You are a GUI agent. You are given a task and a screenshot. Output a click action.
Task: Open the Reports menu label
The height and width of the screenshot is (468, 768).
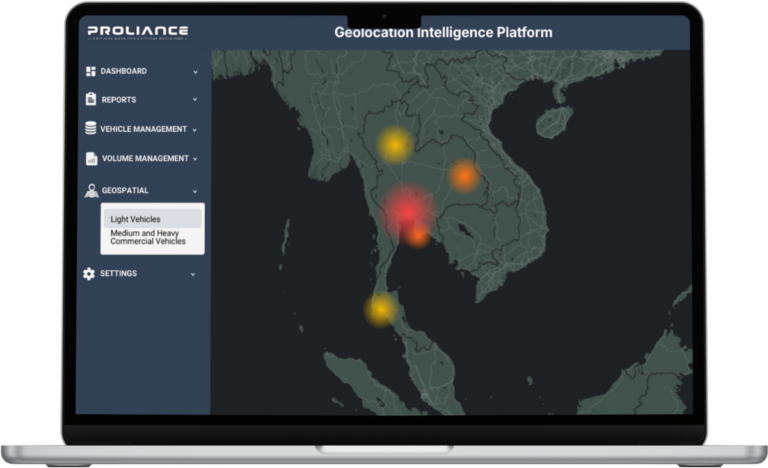click(119, 99)
